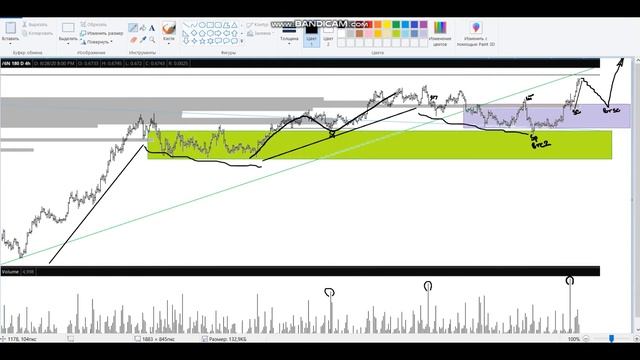Open the Brushes (Кисти) dropdown arrow
This screenshot has height=360, width=640.
click(x=169, y=44)
